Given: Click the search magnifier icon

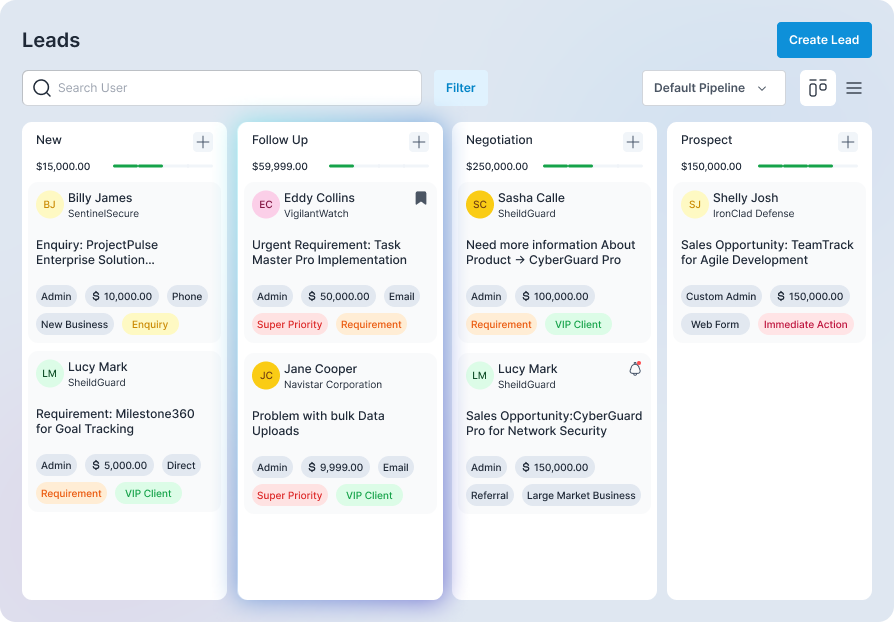Looking at the screenshot, I should tap(42, 88).
